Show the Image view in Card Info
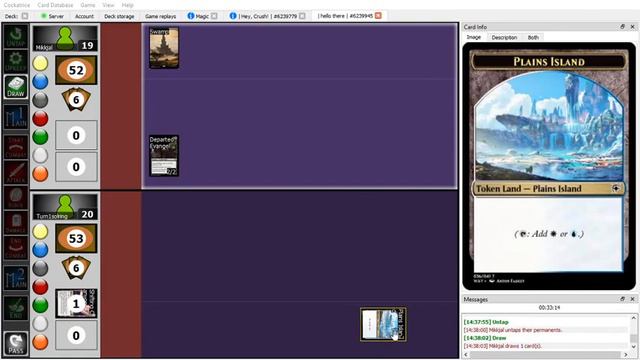 (x=473, y=37)
